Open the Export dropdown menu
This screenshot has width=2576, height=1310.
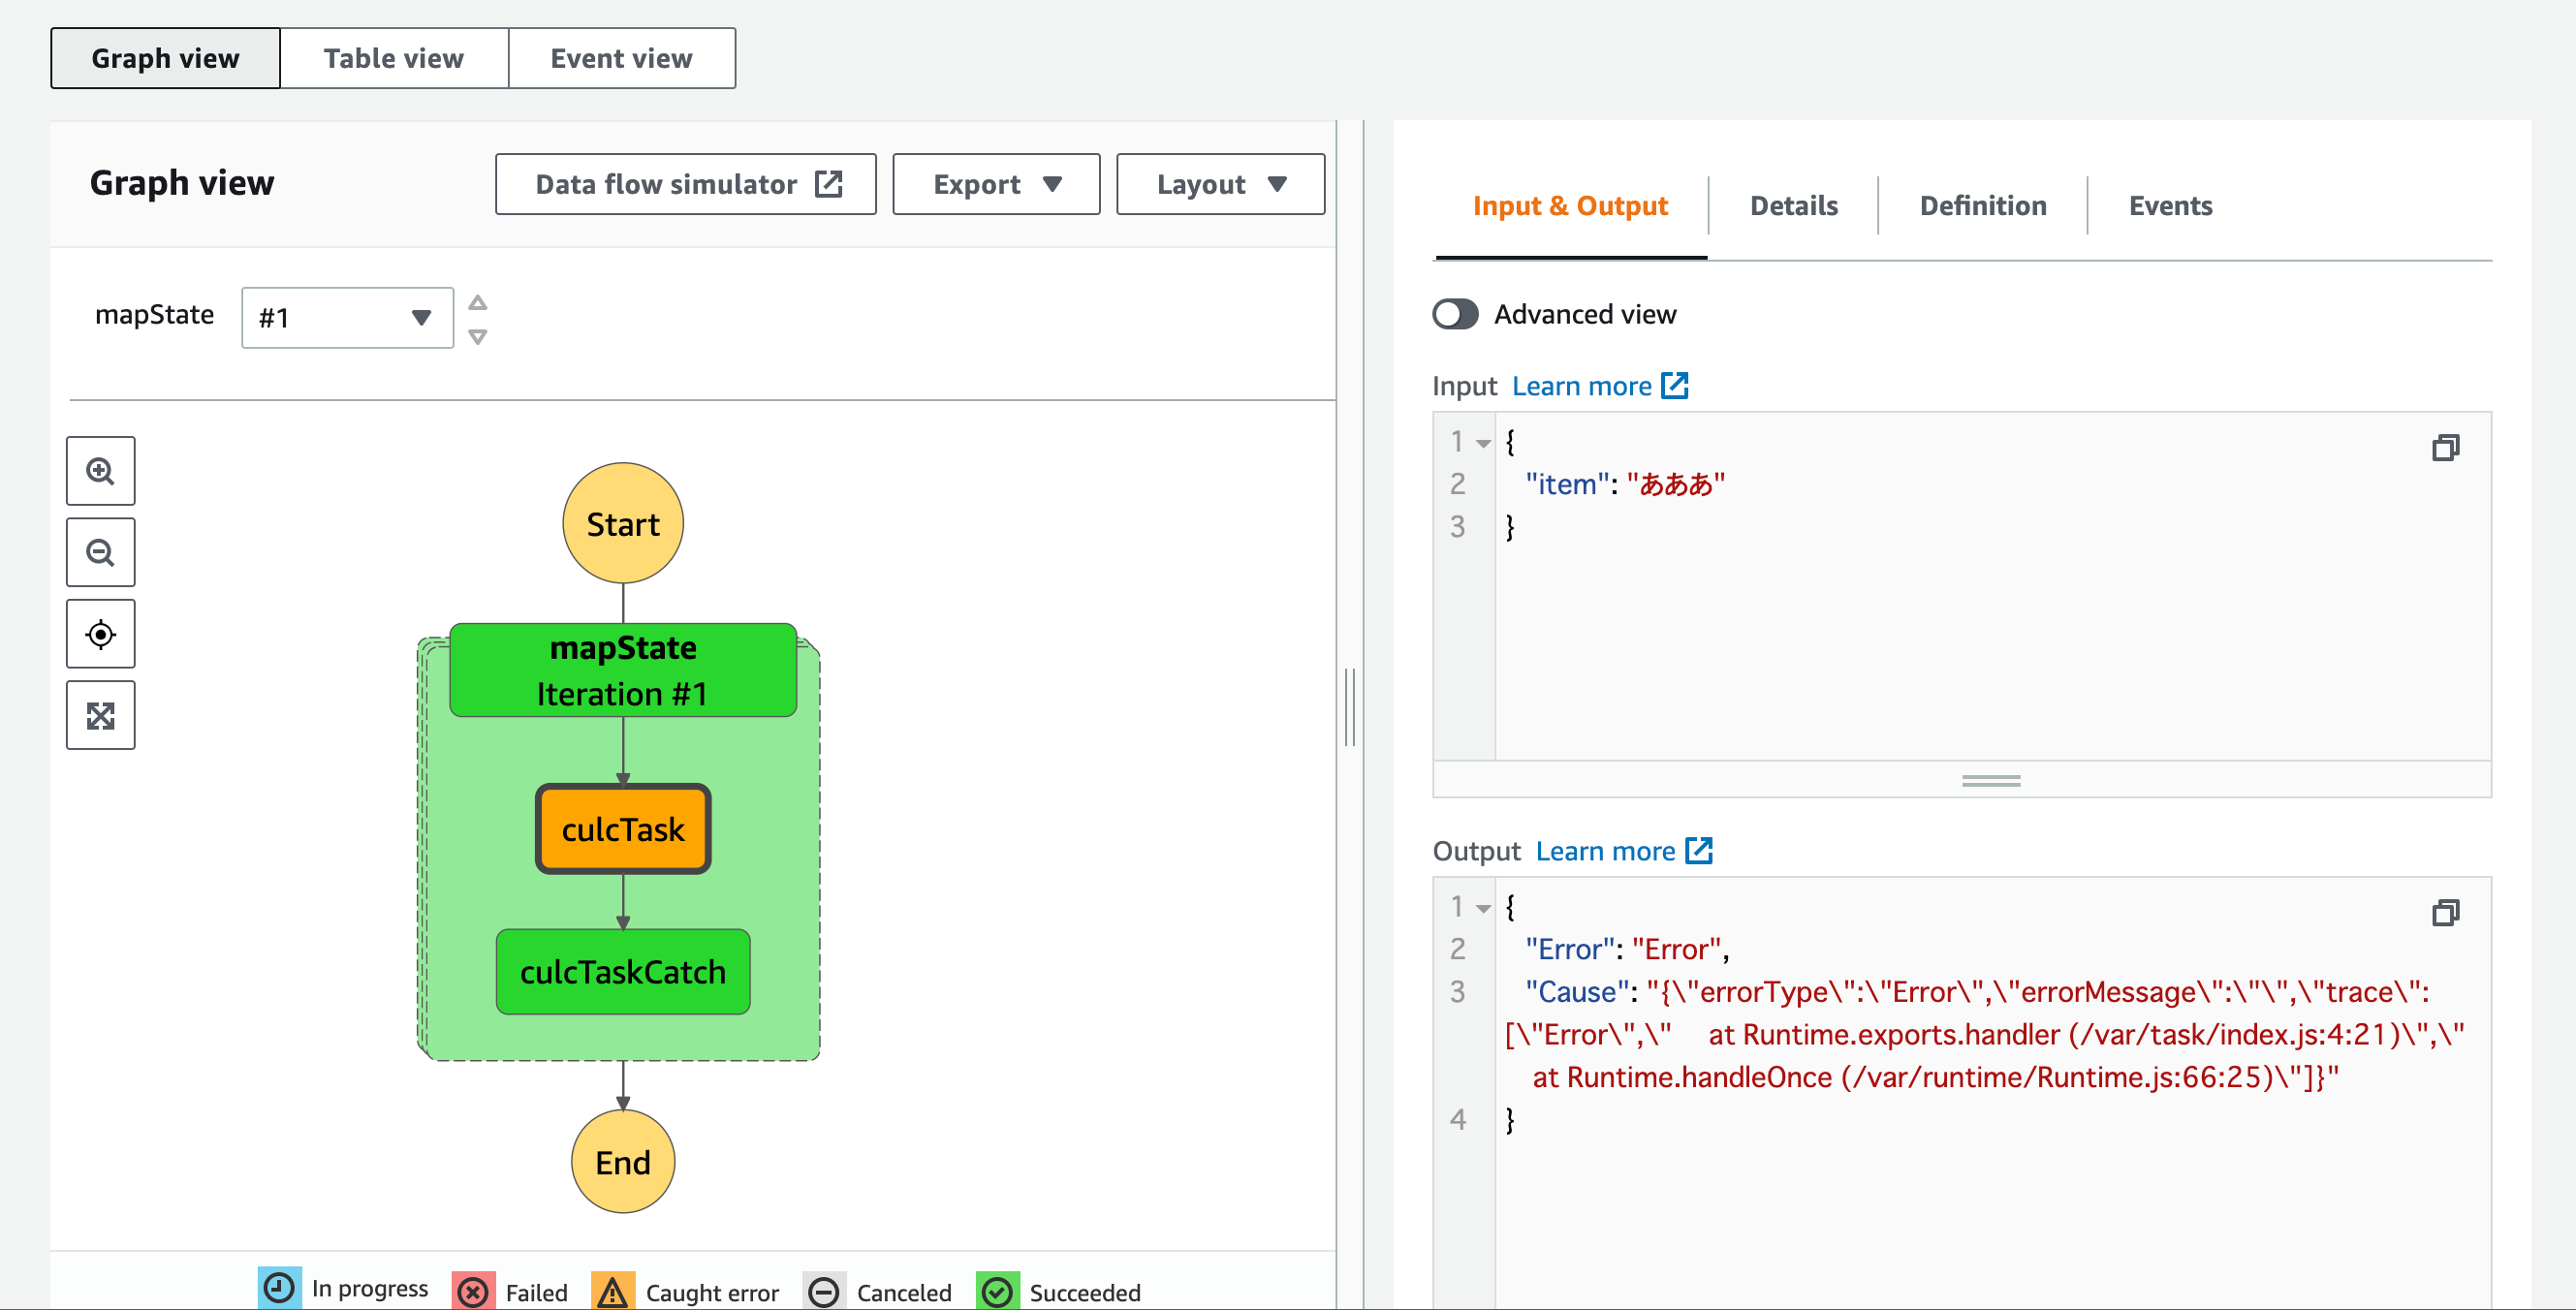pos(996,184)
